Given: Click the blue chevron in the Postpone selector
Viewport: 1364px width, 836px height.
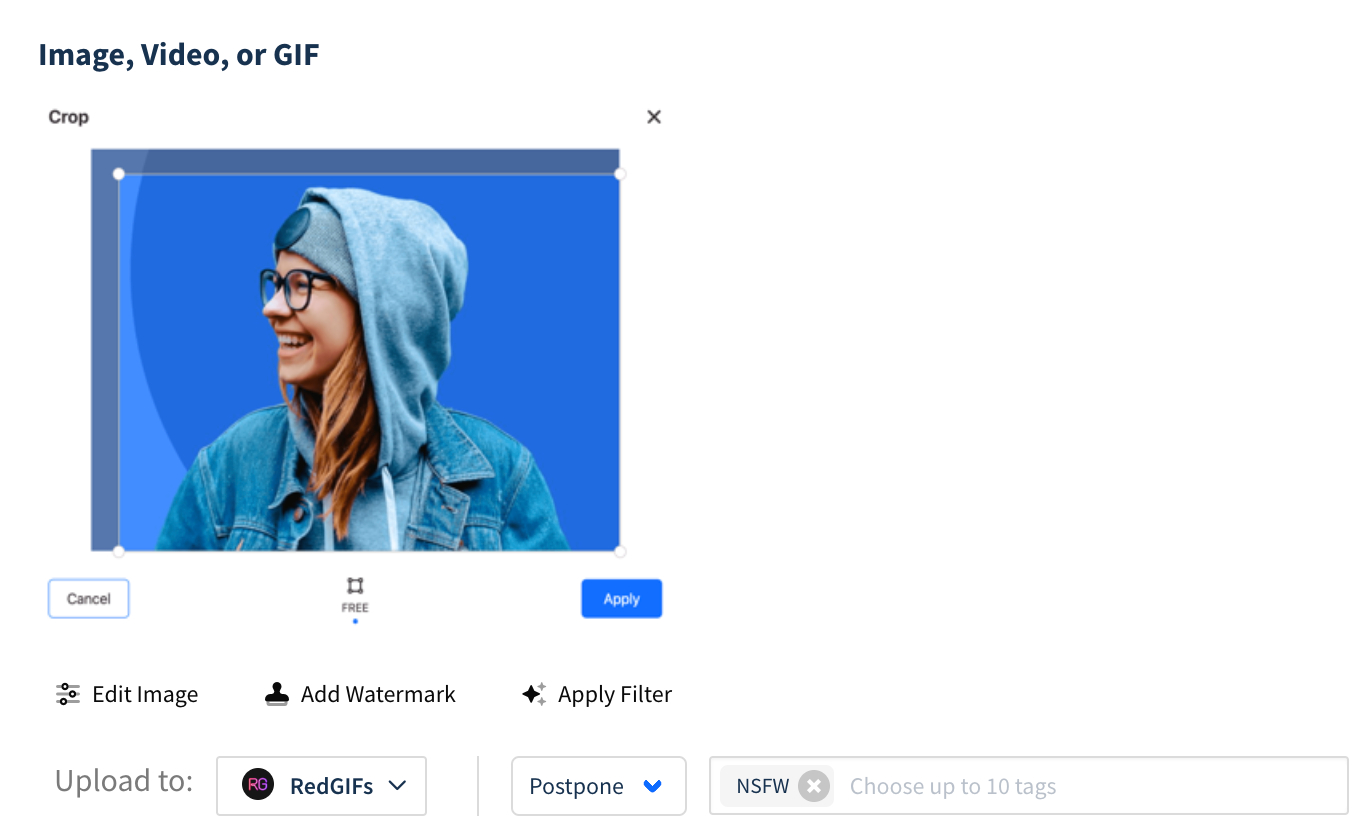Looking at the screenshot, I should coord(653,787).
